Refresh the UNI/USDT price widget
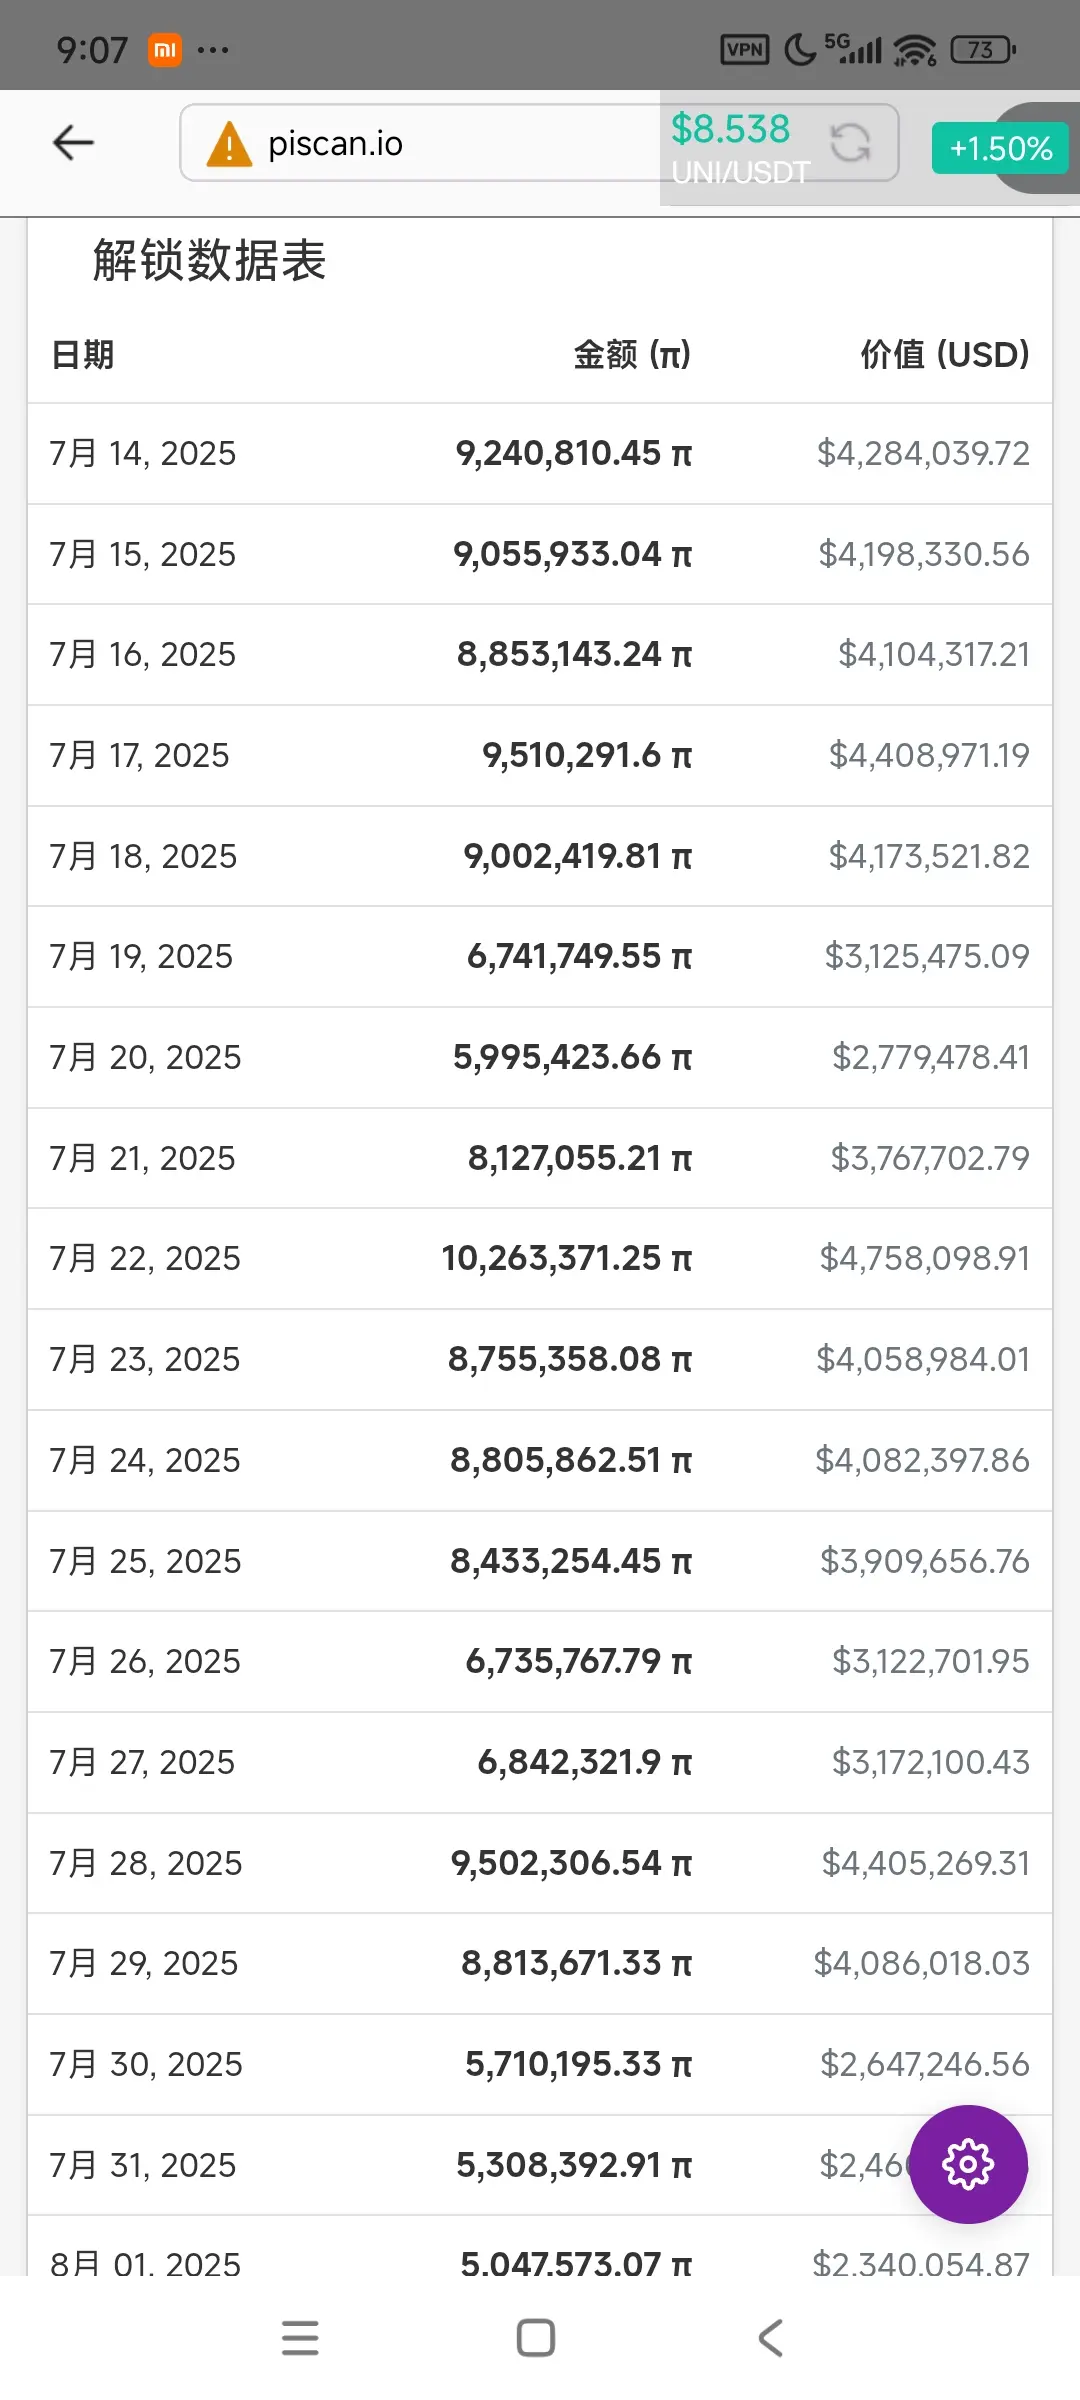Viewport: 1080px width, 2400px height. click(x=850, y=142)
